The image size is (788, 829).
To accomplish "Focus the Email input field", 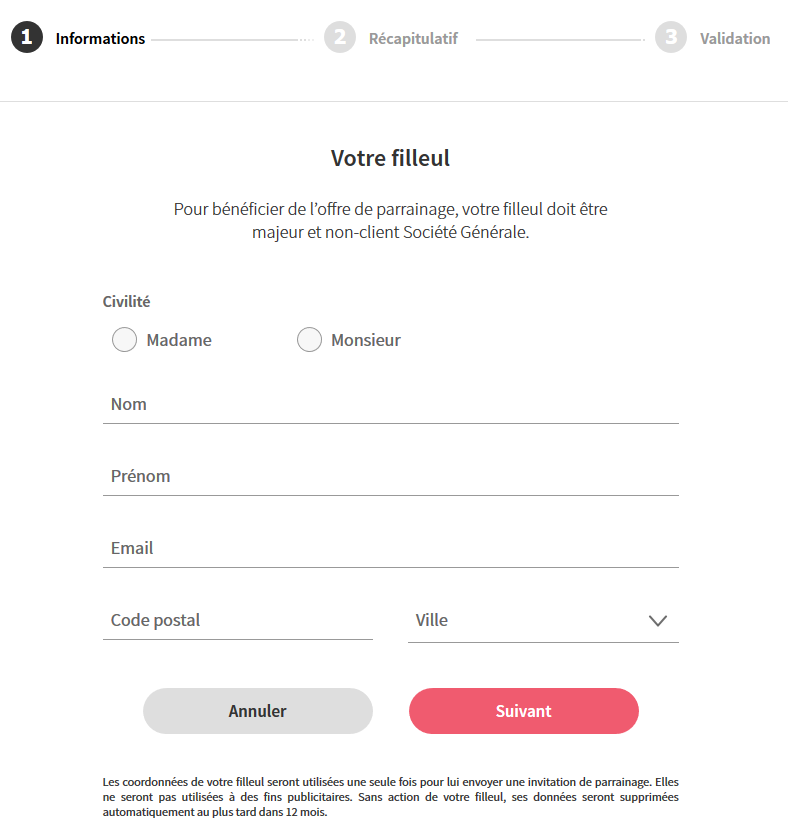I will [x=390, y=549].
